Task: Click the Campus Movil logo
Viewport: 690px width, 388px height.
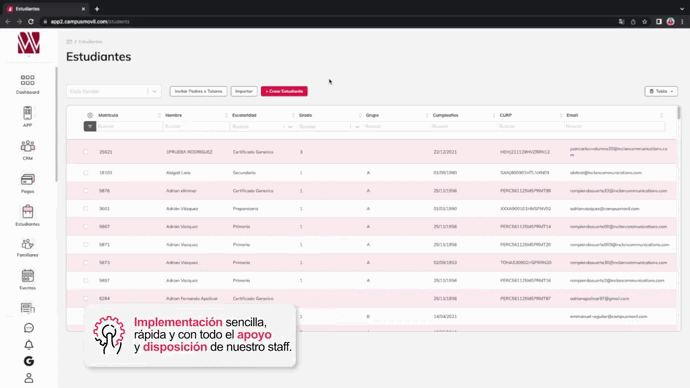Action: click(x=29, y=43)
